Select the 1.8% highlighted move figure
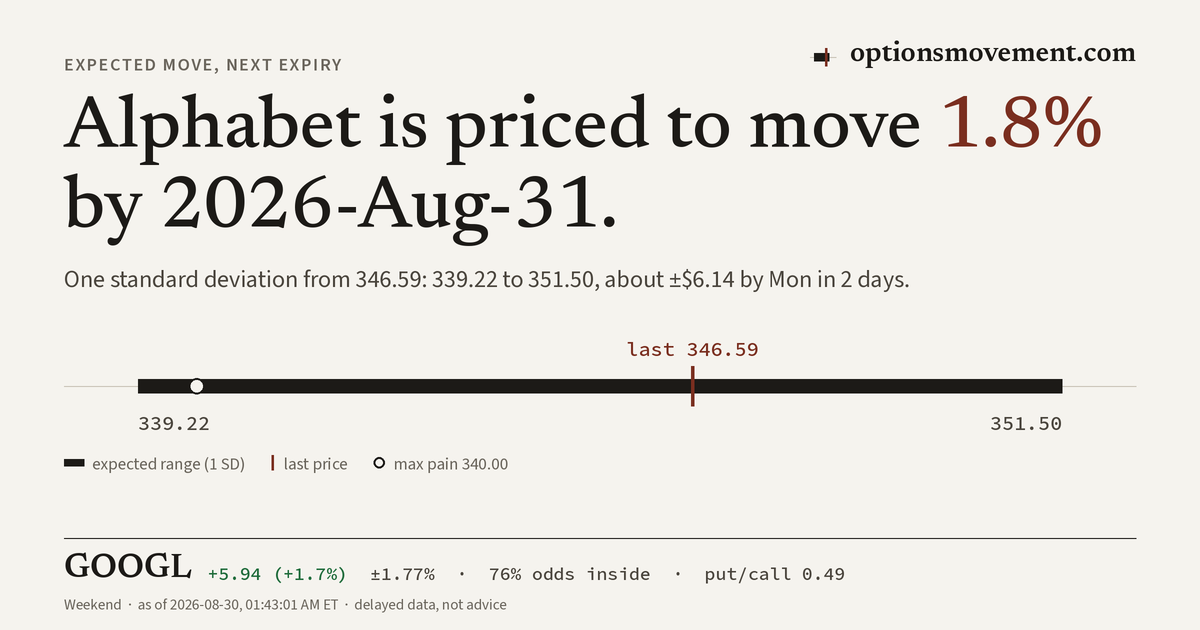This screenshot has width=1200, height=630. tap(1023, 124)
